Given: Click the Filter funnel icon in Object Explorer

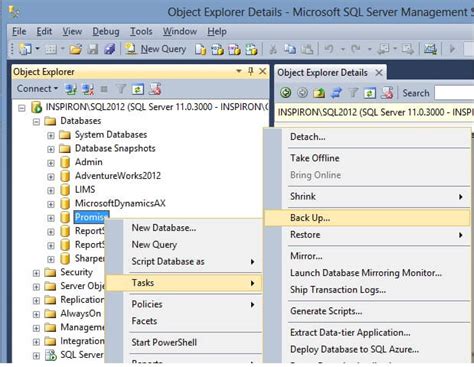Looking at the screenshot, I should click(x=121, y=89).
